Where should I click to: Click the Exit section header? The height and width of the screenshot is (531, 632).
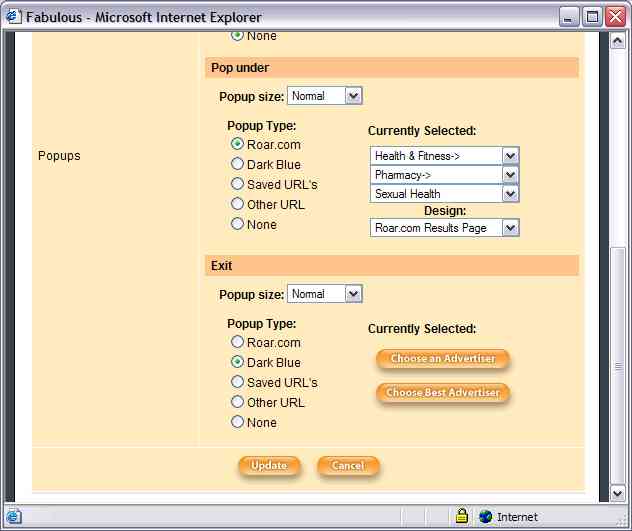point(392,266)
